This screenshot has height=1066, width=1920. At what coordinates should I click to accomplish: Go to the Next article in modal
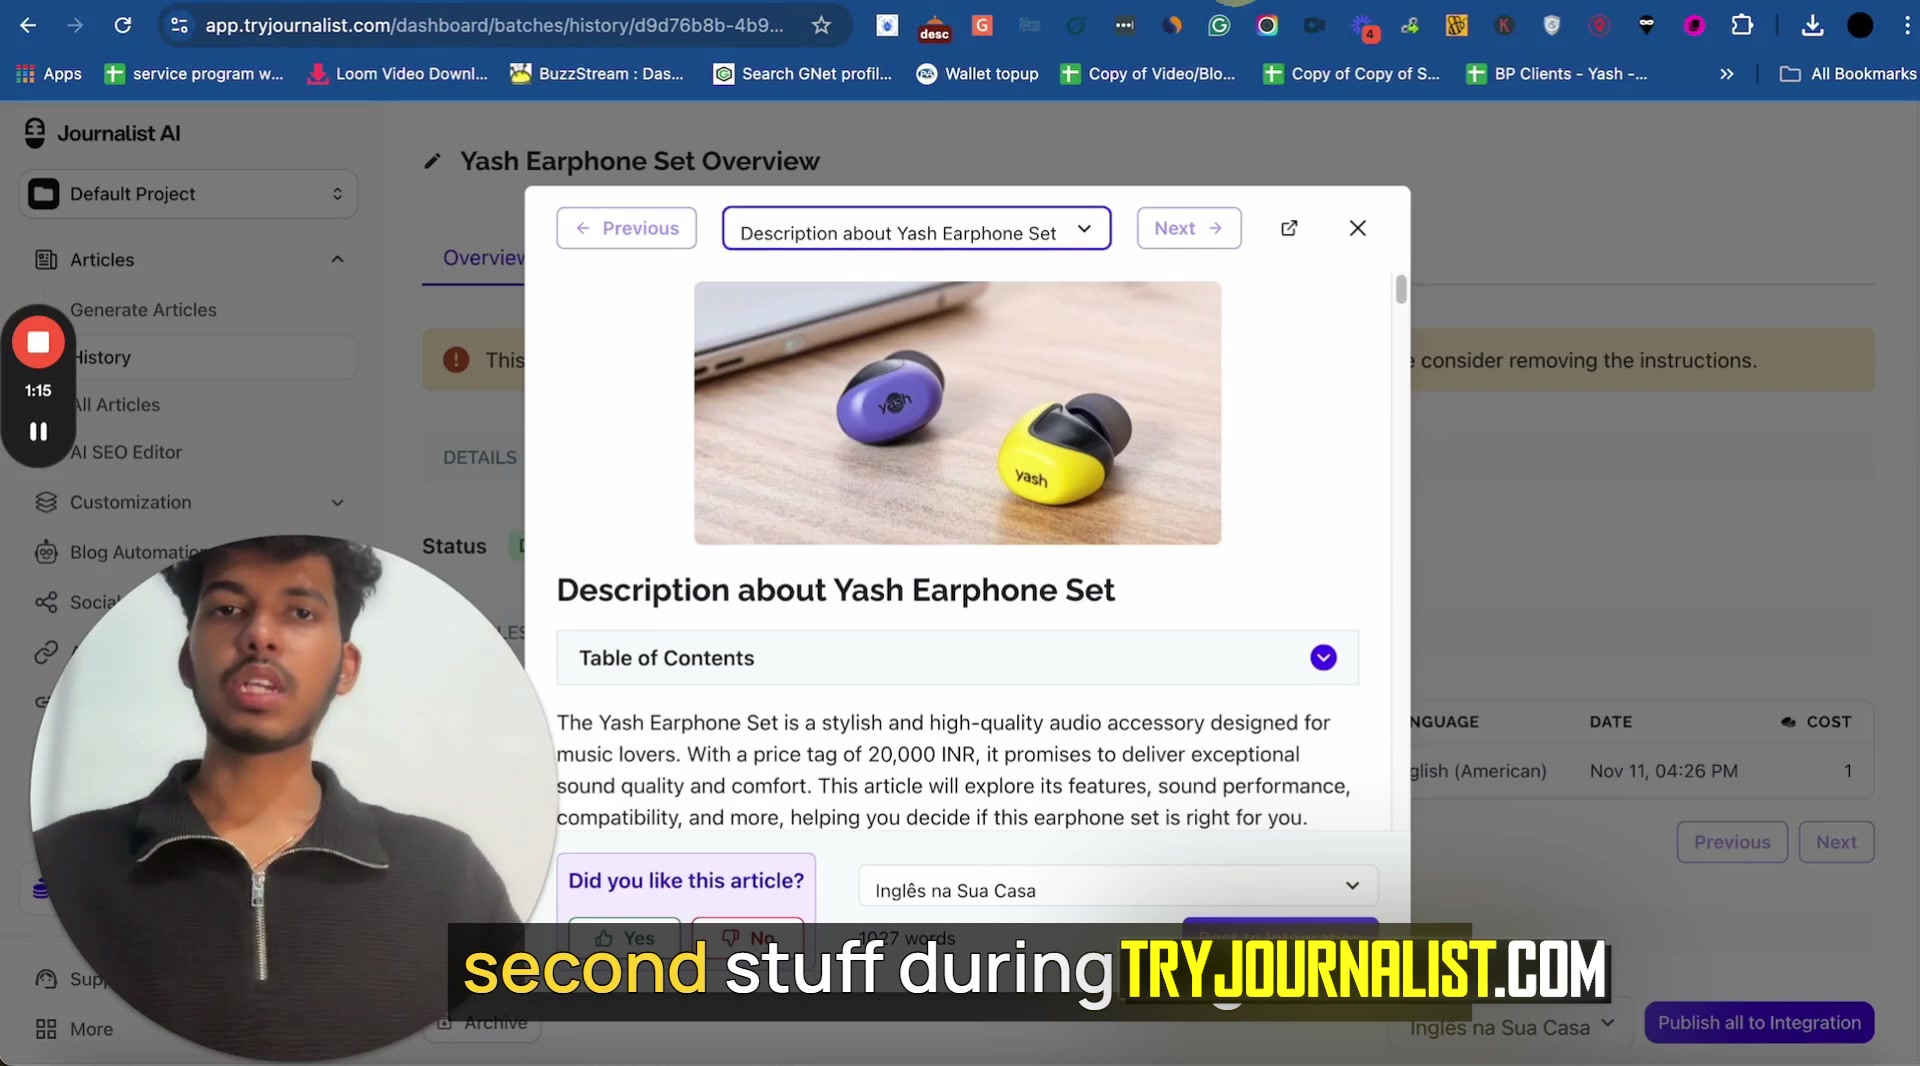(x=1189, y=228)
